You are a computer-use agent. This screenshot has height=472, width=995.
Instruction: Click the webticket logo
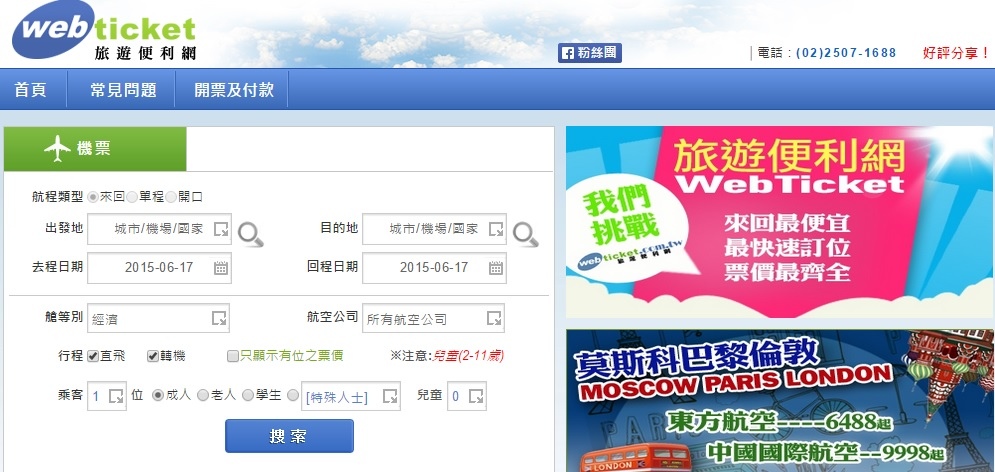click(x=105, y=30)
